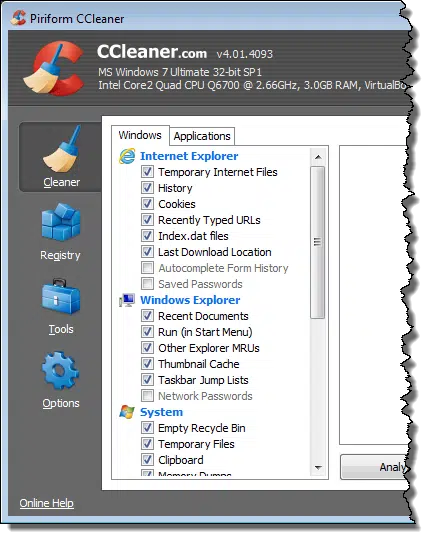The height and width of the screenshot is (539, 432).
Task: Click the CCleaner.com header title
Action: point(152,52)
